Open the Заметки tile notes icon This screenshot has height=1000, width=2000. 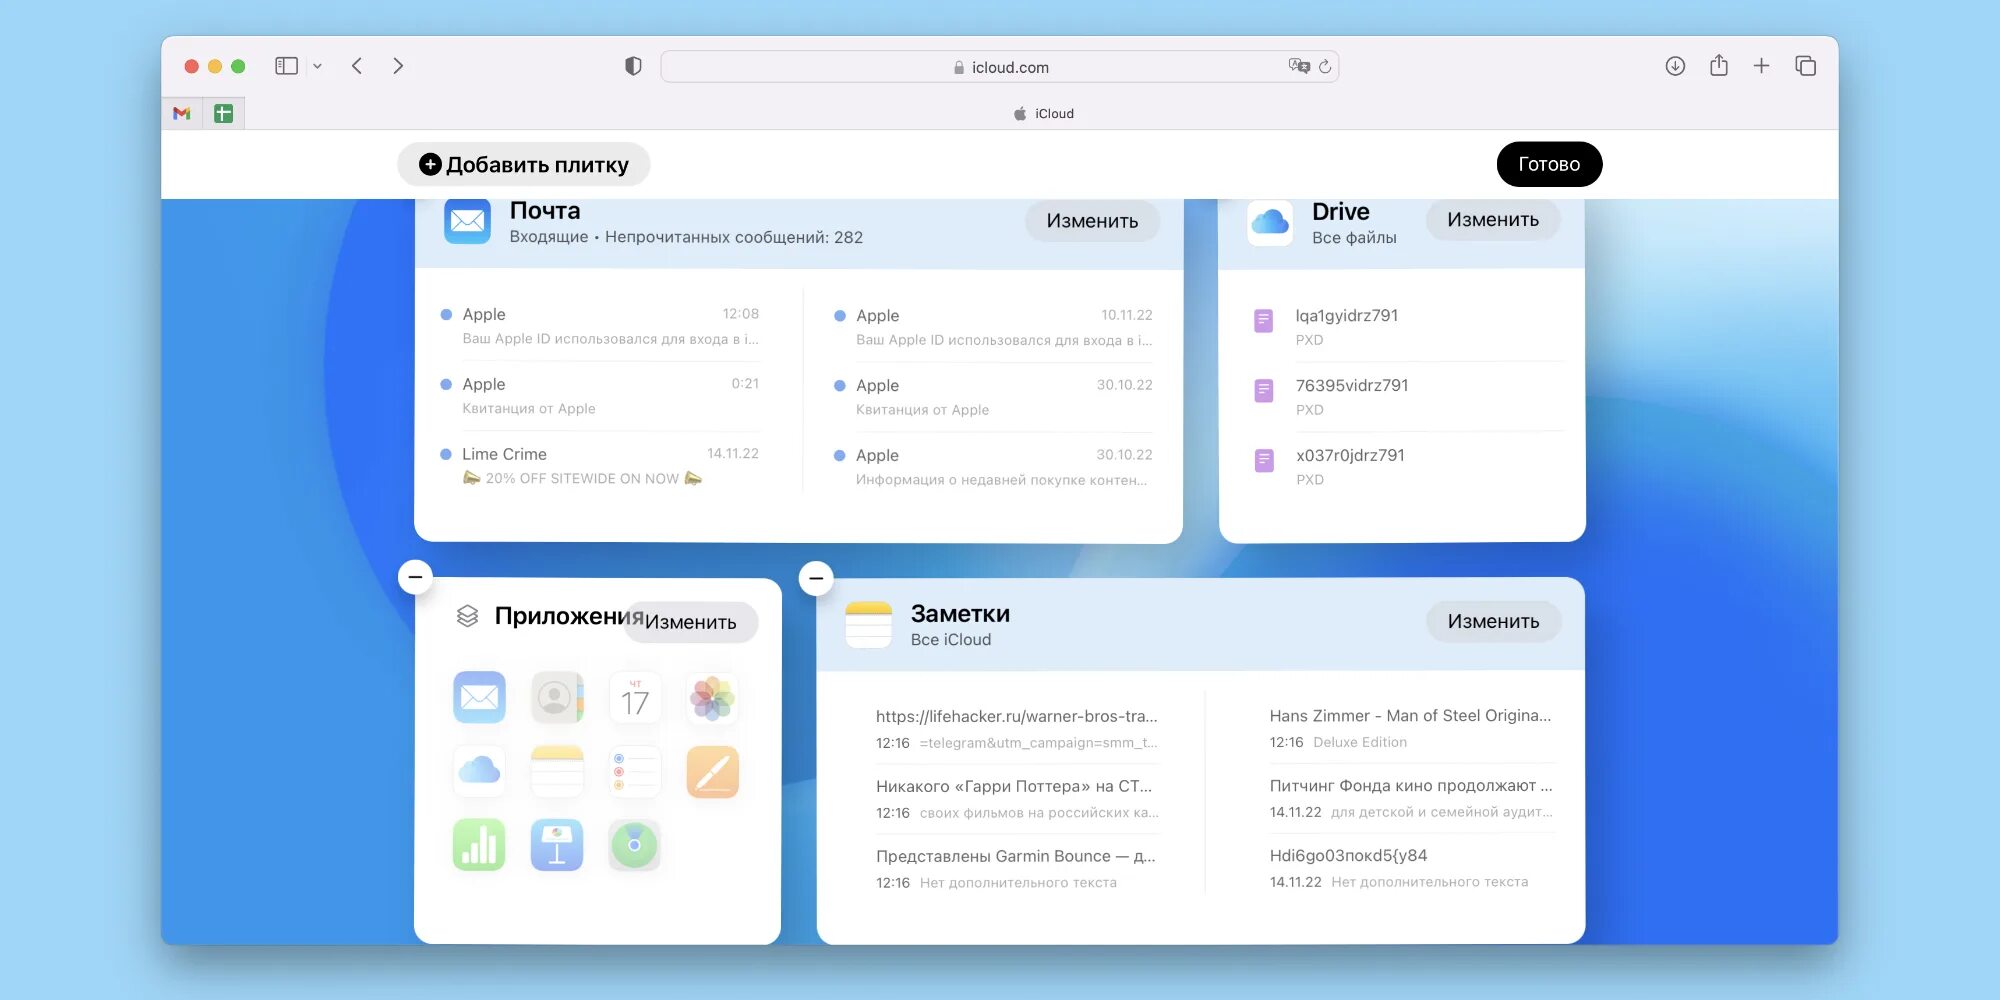pos(868,625)
